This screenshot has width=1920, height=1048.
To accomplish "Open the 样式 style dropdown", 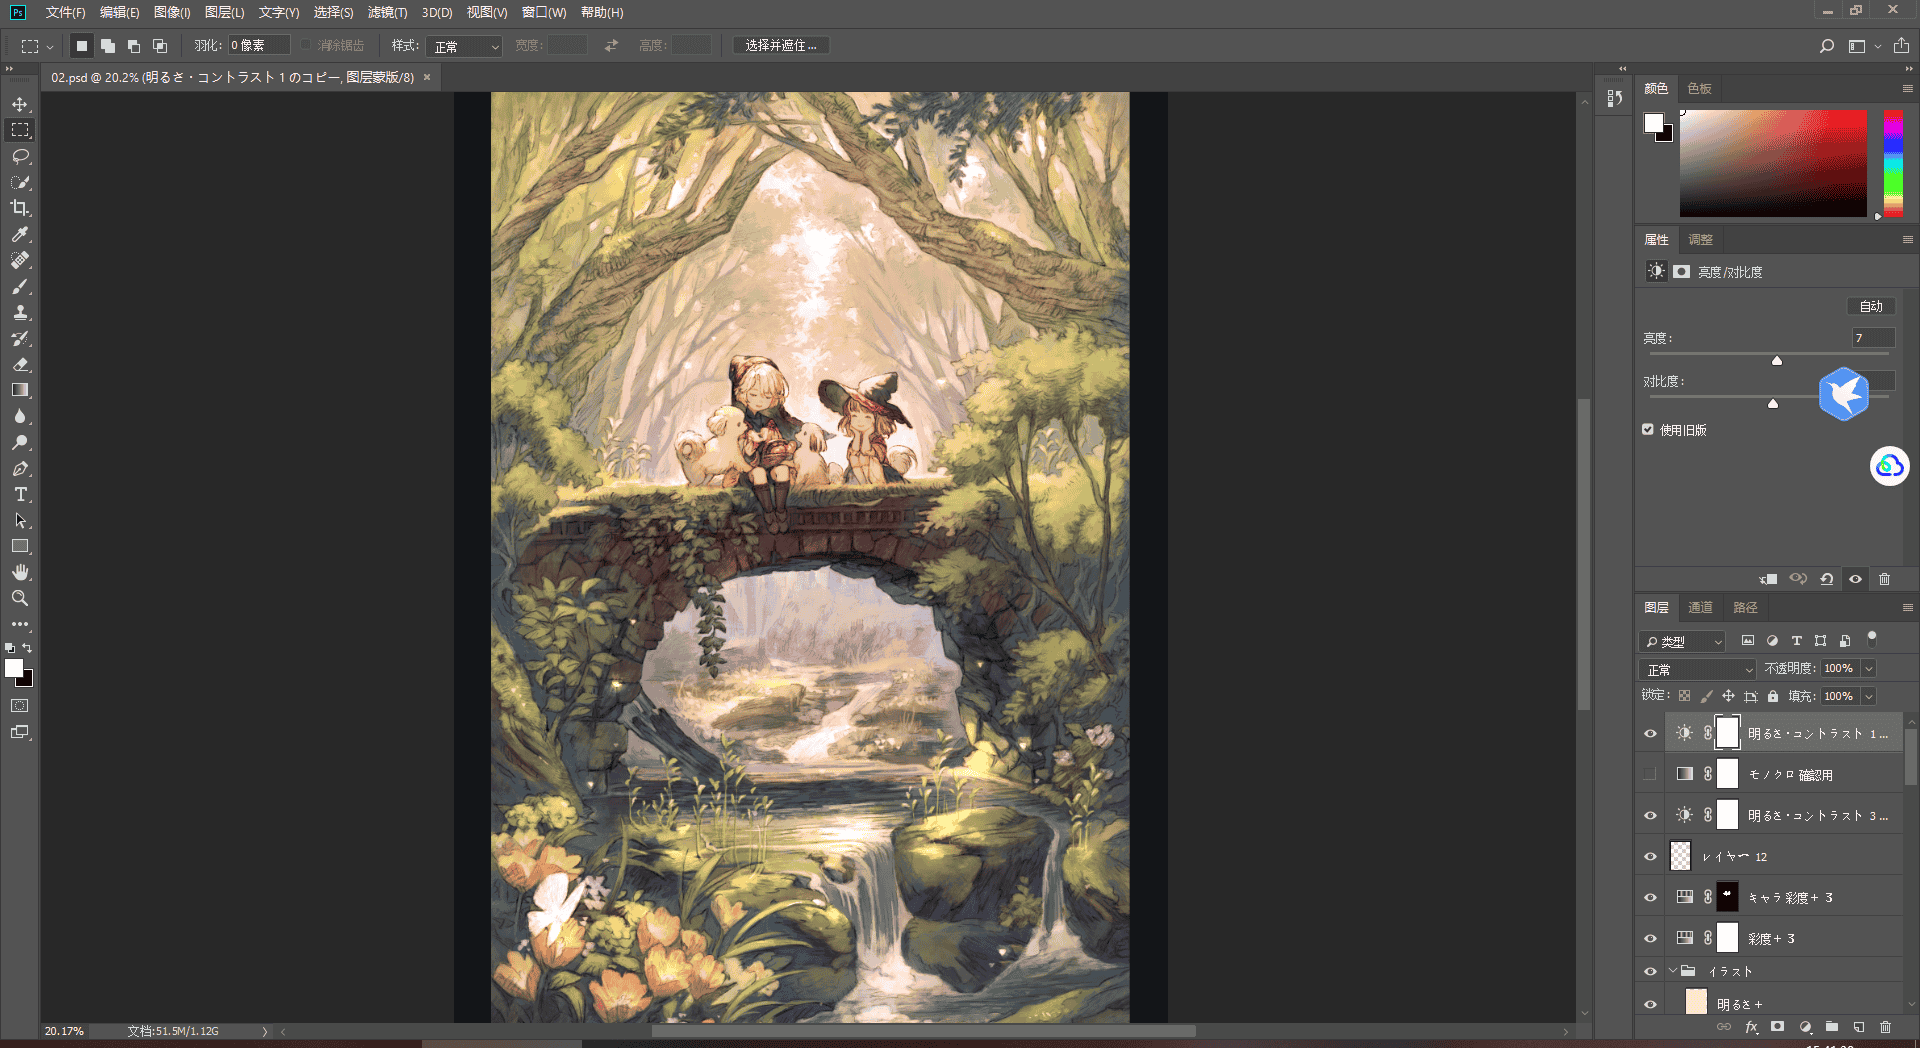I will [x=463, y=46].
